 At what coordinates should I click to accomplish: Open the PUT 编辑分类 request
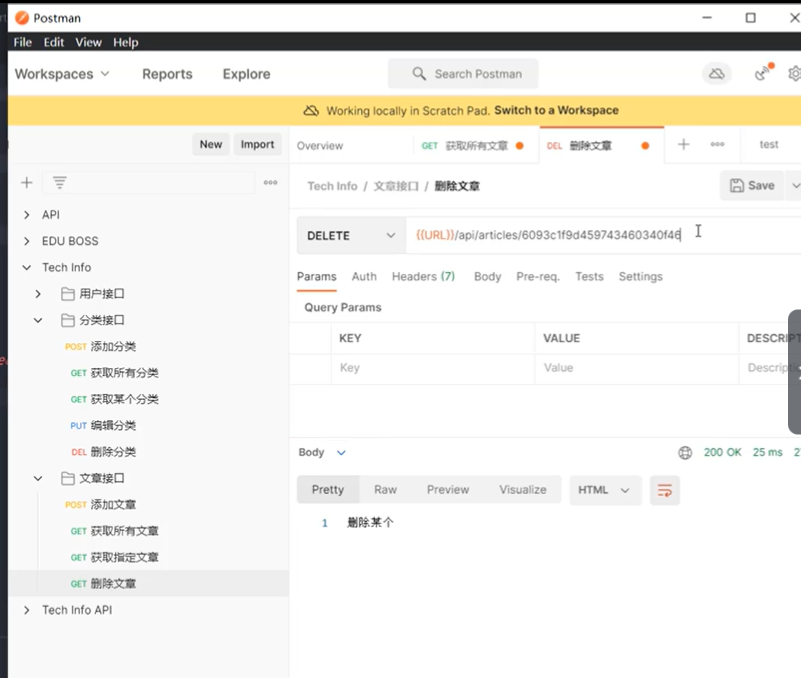click(x=103, y=426)
